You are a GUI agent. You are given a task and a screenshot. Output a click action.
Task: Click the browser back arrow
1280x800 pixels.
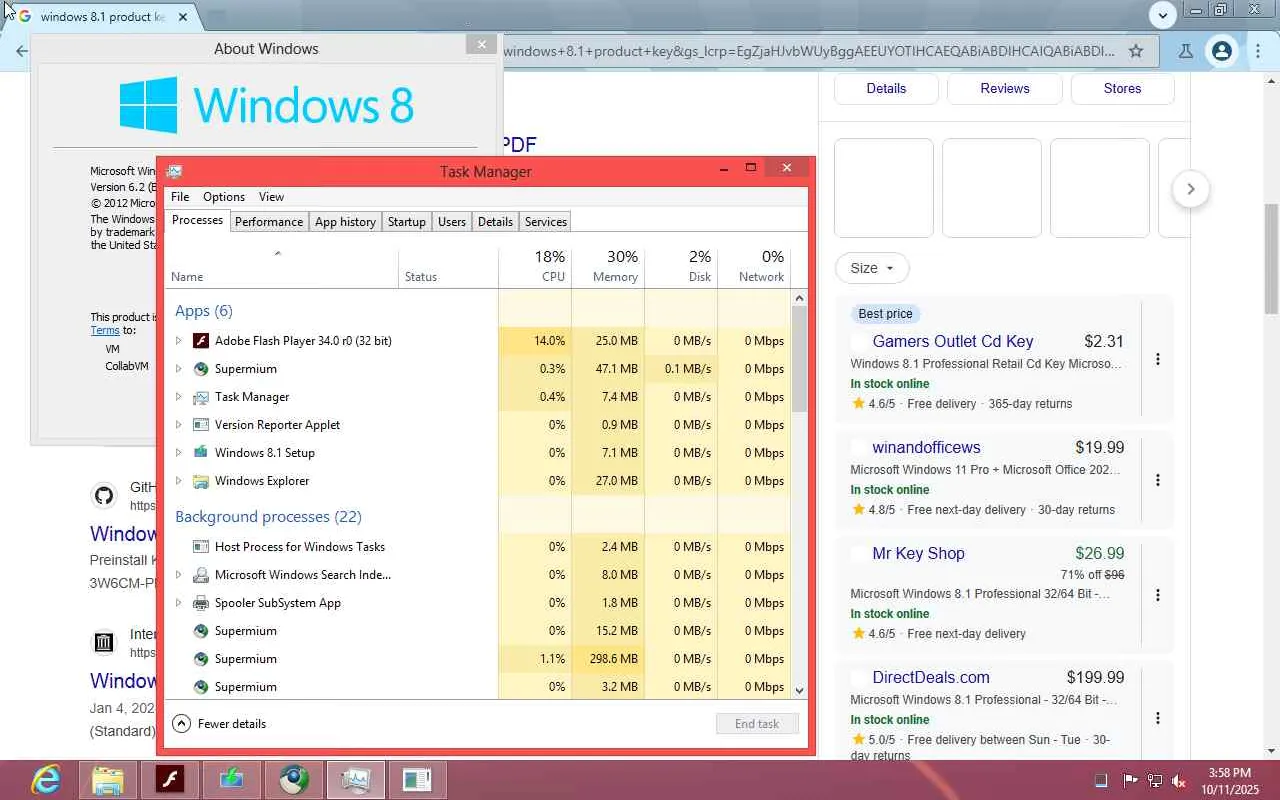pyautogui.click(x=21, y=51)
